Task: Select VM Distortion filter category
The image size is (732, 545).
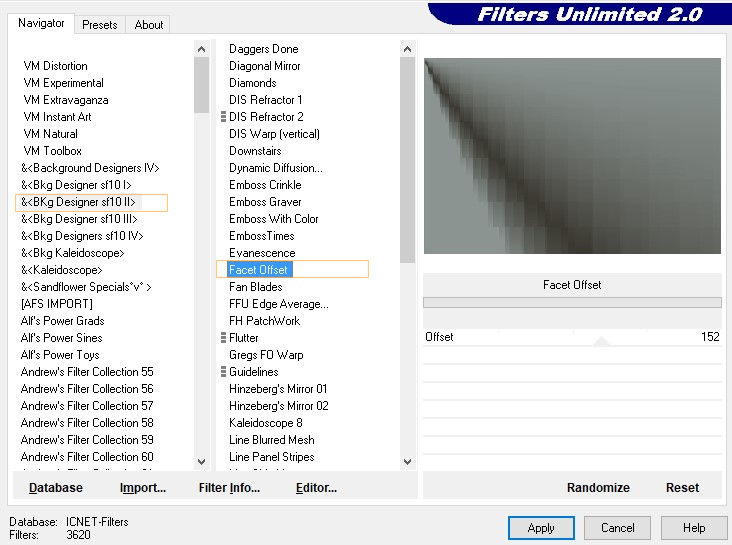Action: click(56, 66)
